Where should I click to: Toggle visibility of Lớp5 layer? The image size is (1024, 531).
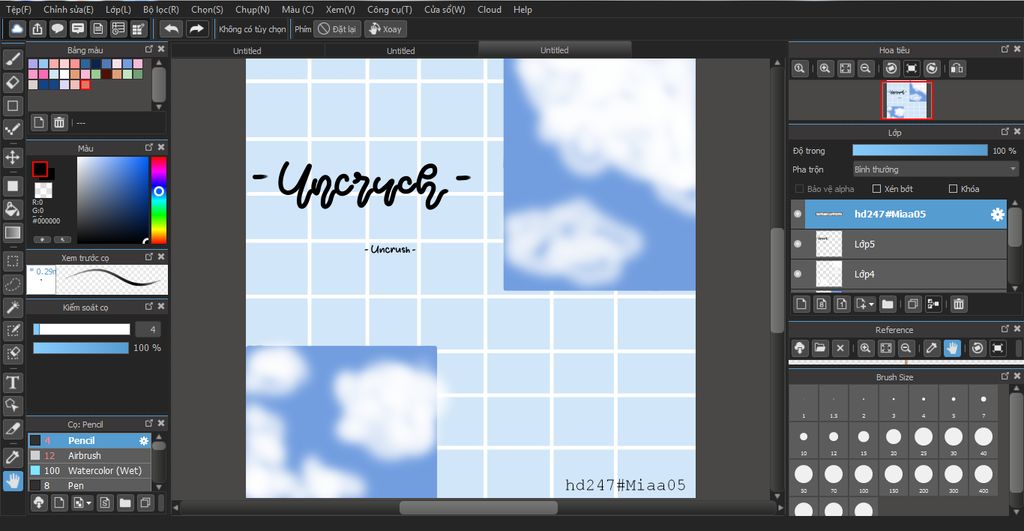click(x=797, y=244)
